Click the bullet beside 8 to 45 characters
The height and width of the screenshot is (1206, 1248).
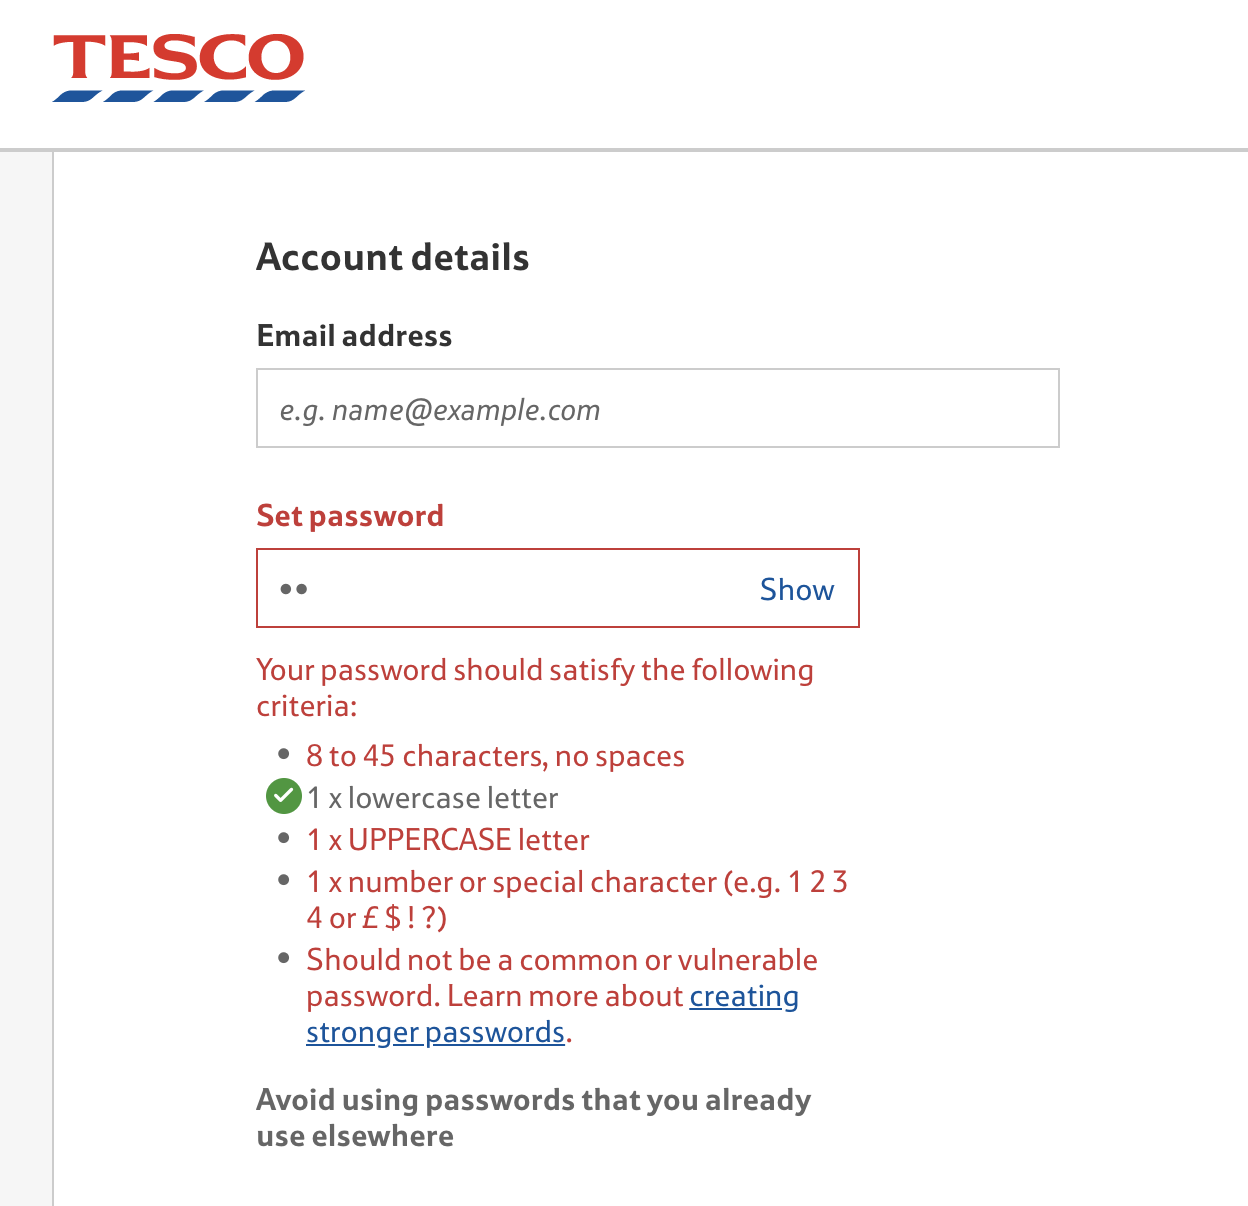pos(284,754)
